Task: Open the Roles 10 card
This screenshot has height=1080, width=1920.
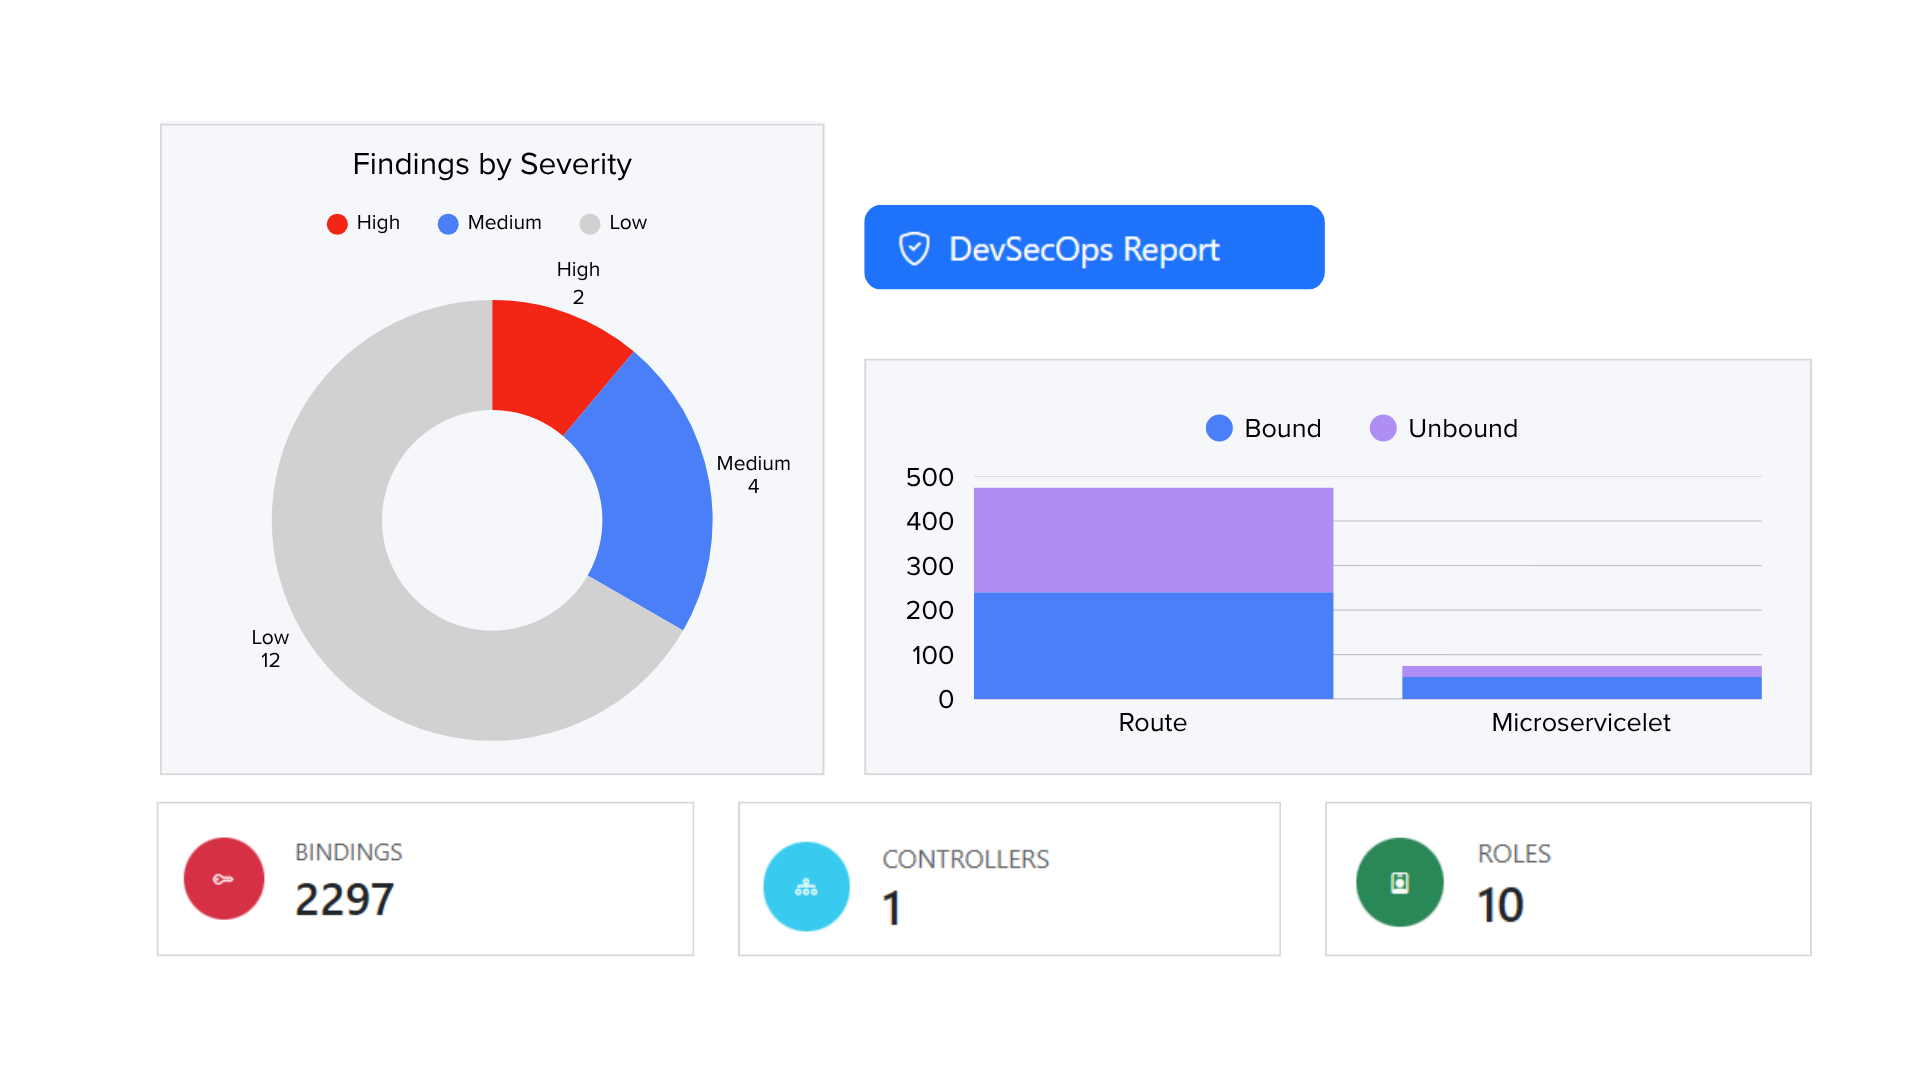Action: 1567,879
